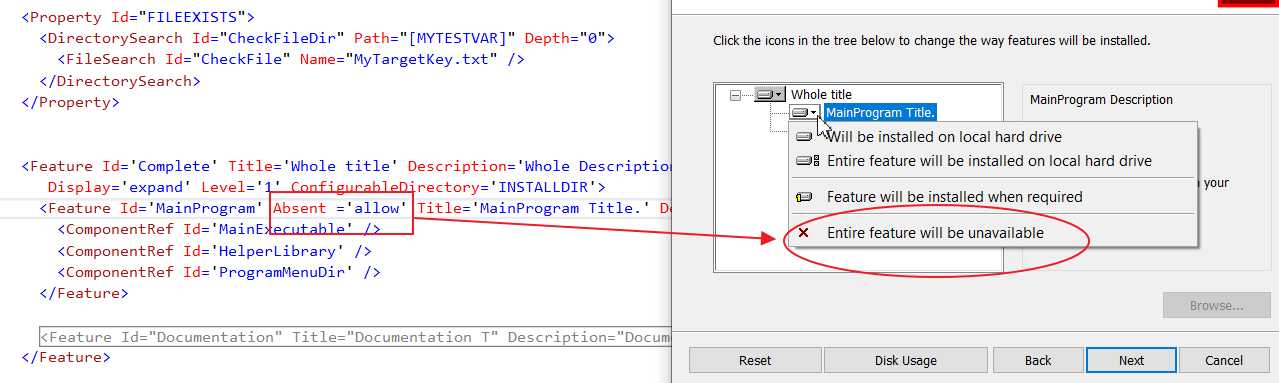Open the MainProgram Title feature dropdown icon
Viewport: 1279px width, 383px height.
pos(805,112)
